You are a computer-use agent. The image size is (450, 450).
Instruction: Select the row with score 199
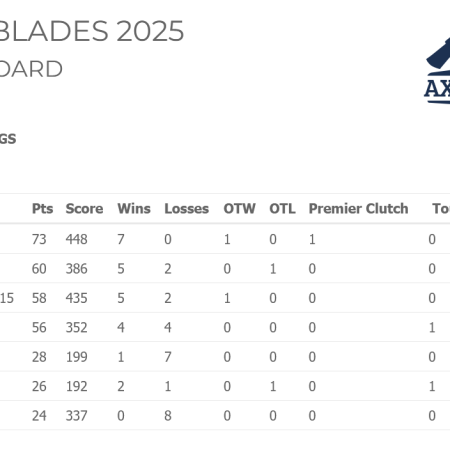(225, 357)
